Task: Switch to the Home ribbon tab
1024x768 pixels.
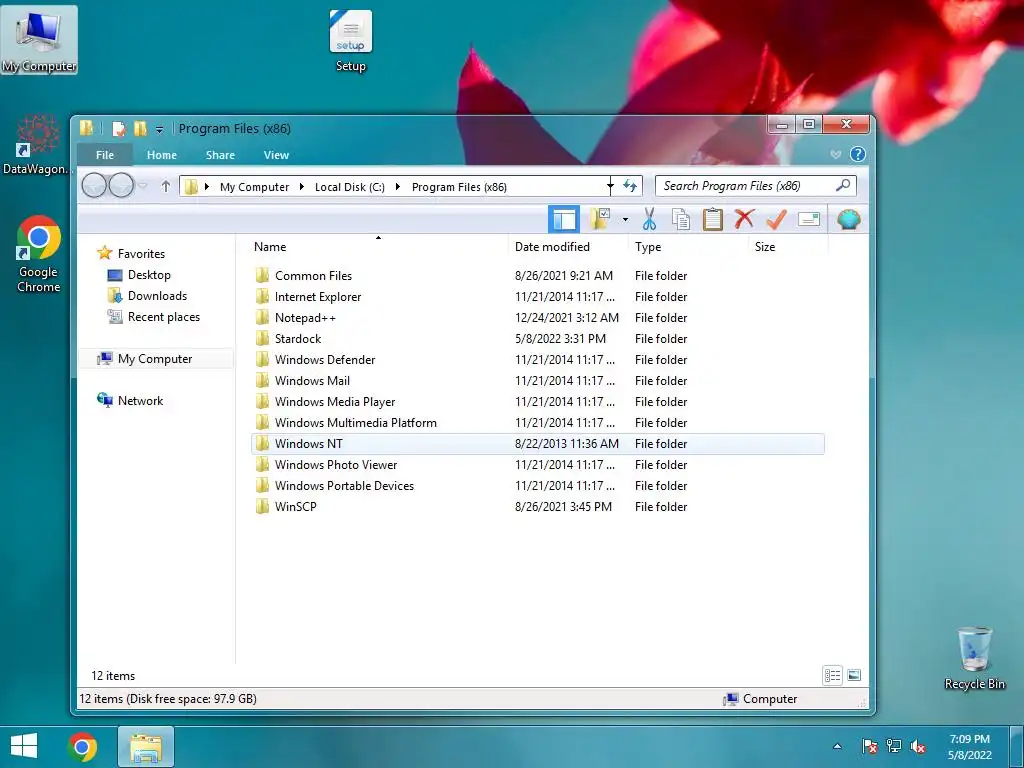Action: tap(161, 155)
